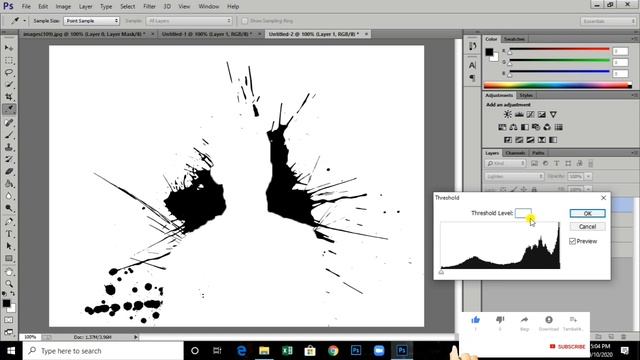Expand the layer Opacity slider arrow
The image size is (640, 360).
pos(588,177)
